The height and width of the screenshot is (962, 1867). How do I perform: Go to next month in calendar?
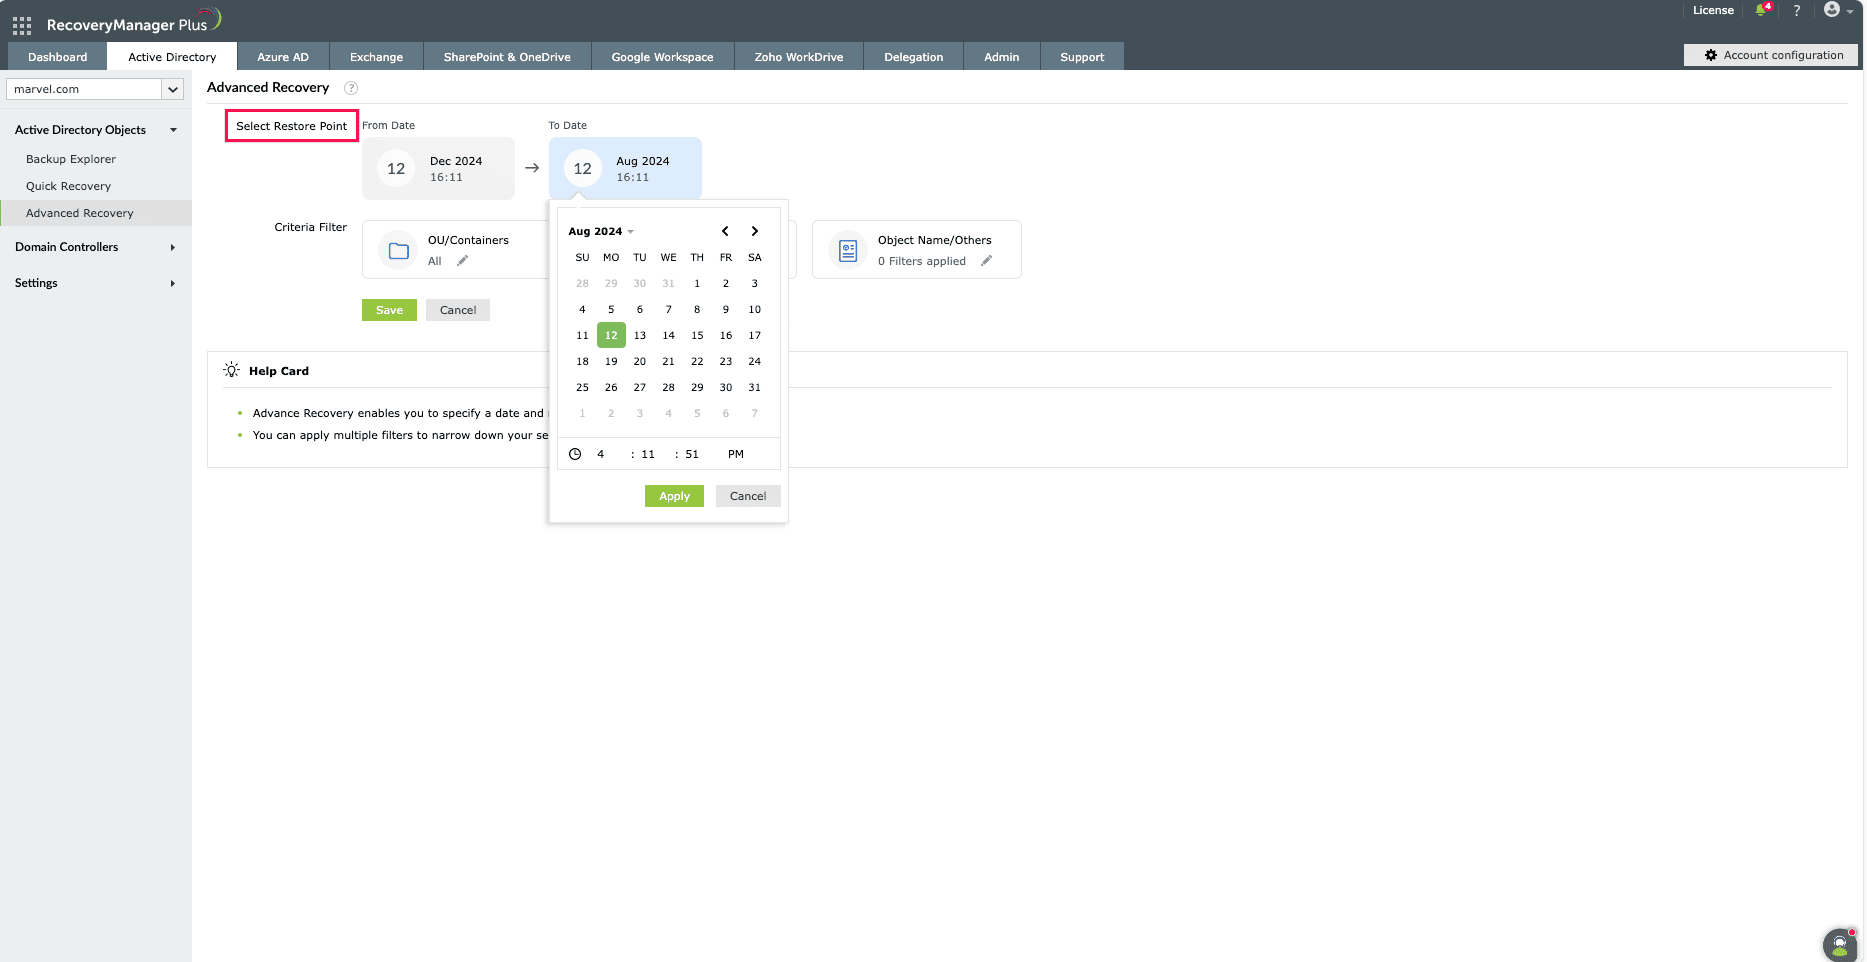(755, 231)
